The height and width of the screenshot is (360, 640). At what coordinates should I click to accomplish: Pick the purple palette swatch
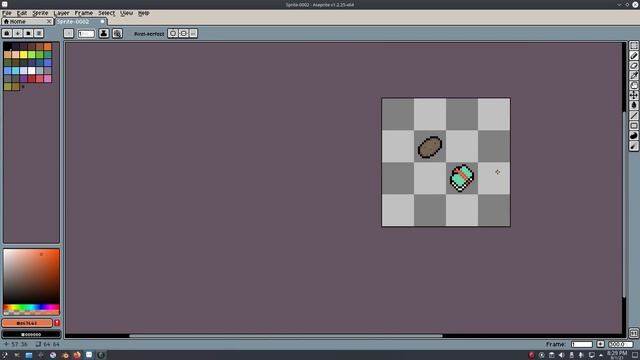[23, 79]
